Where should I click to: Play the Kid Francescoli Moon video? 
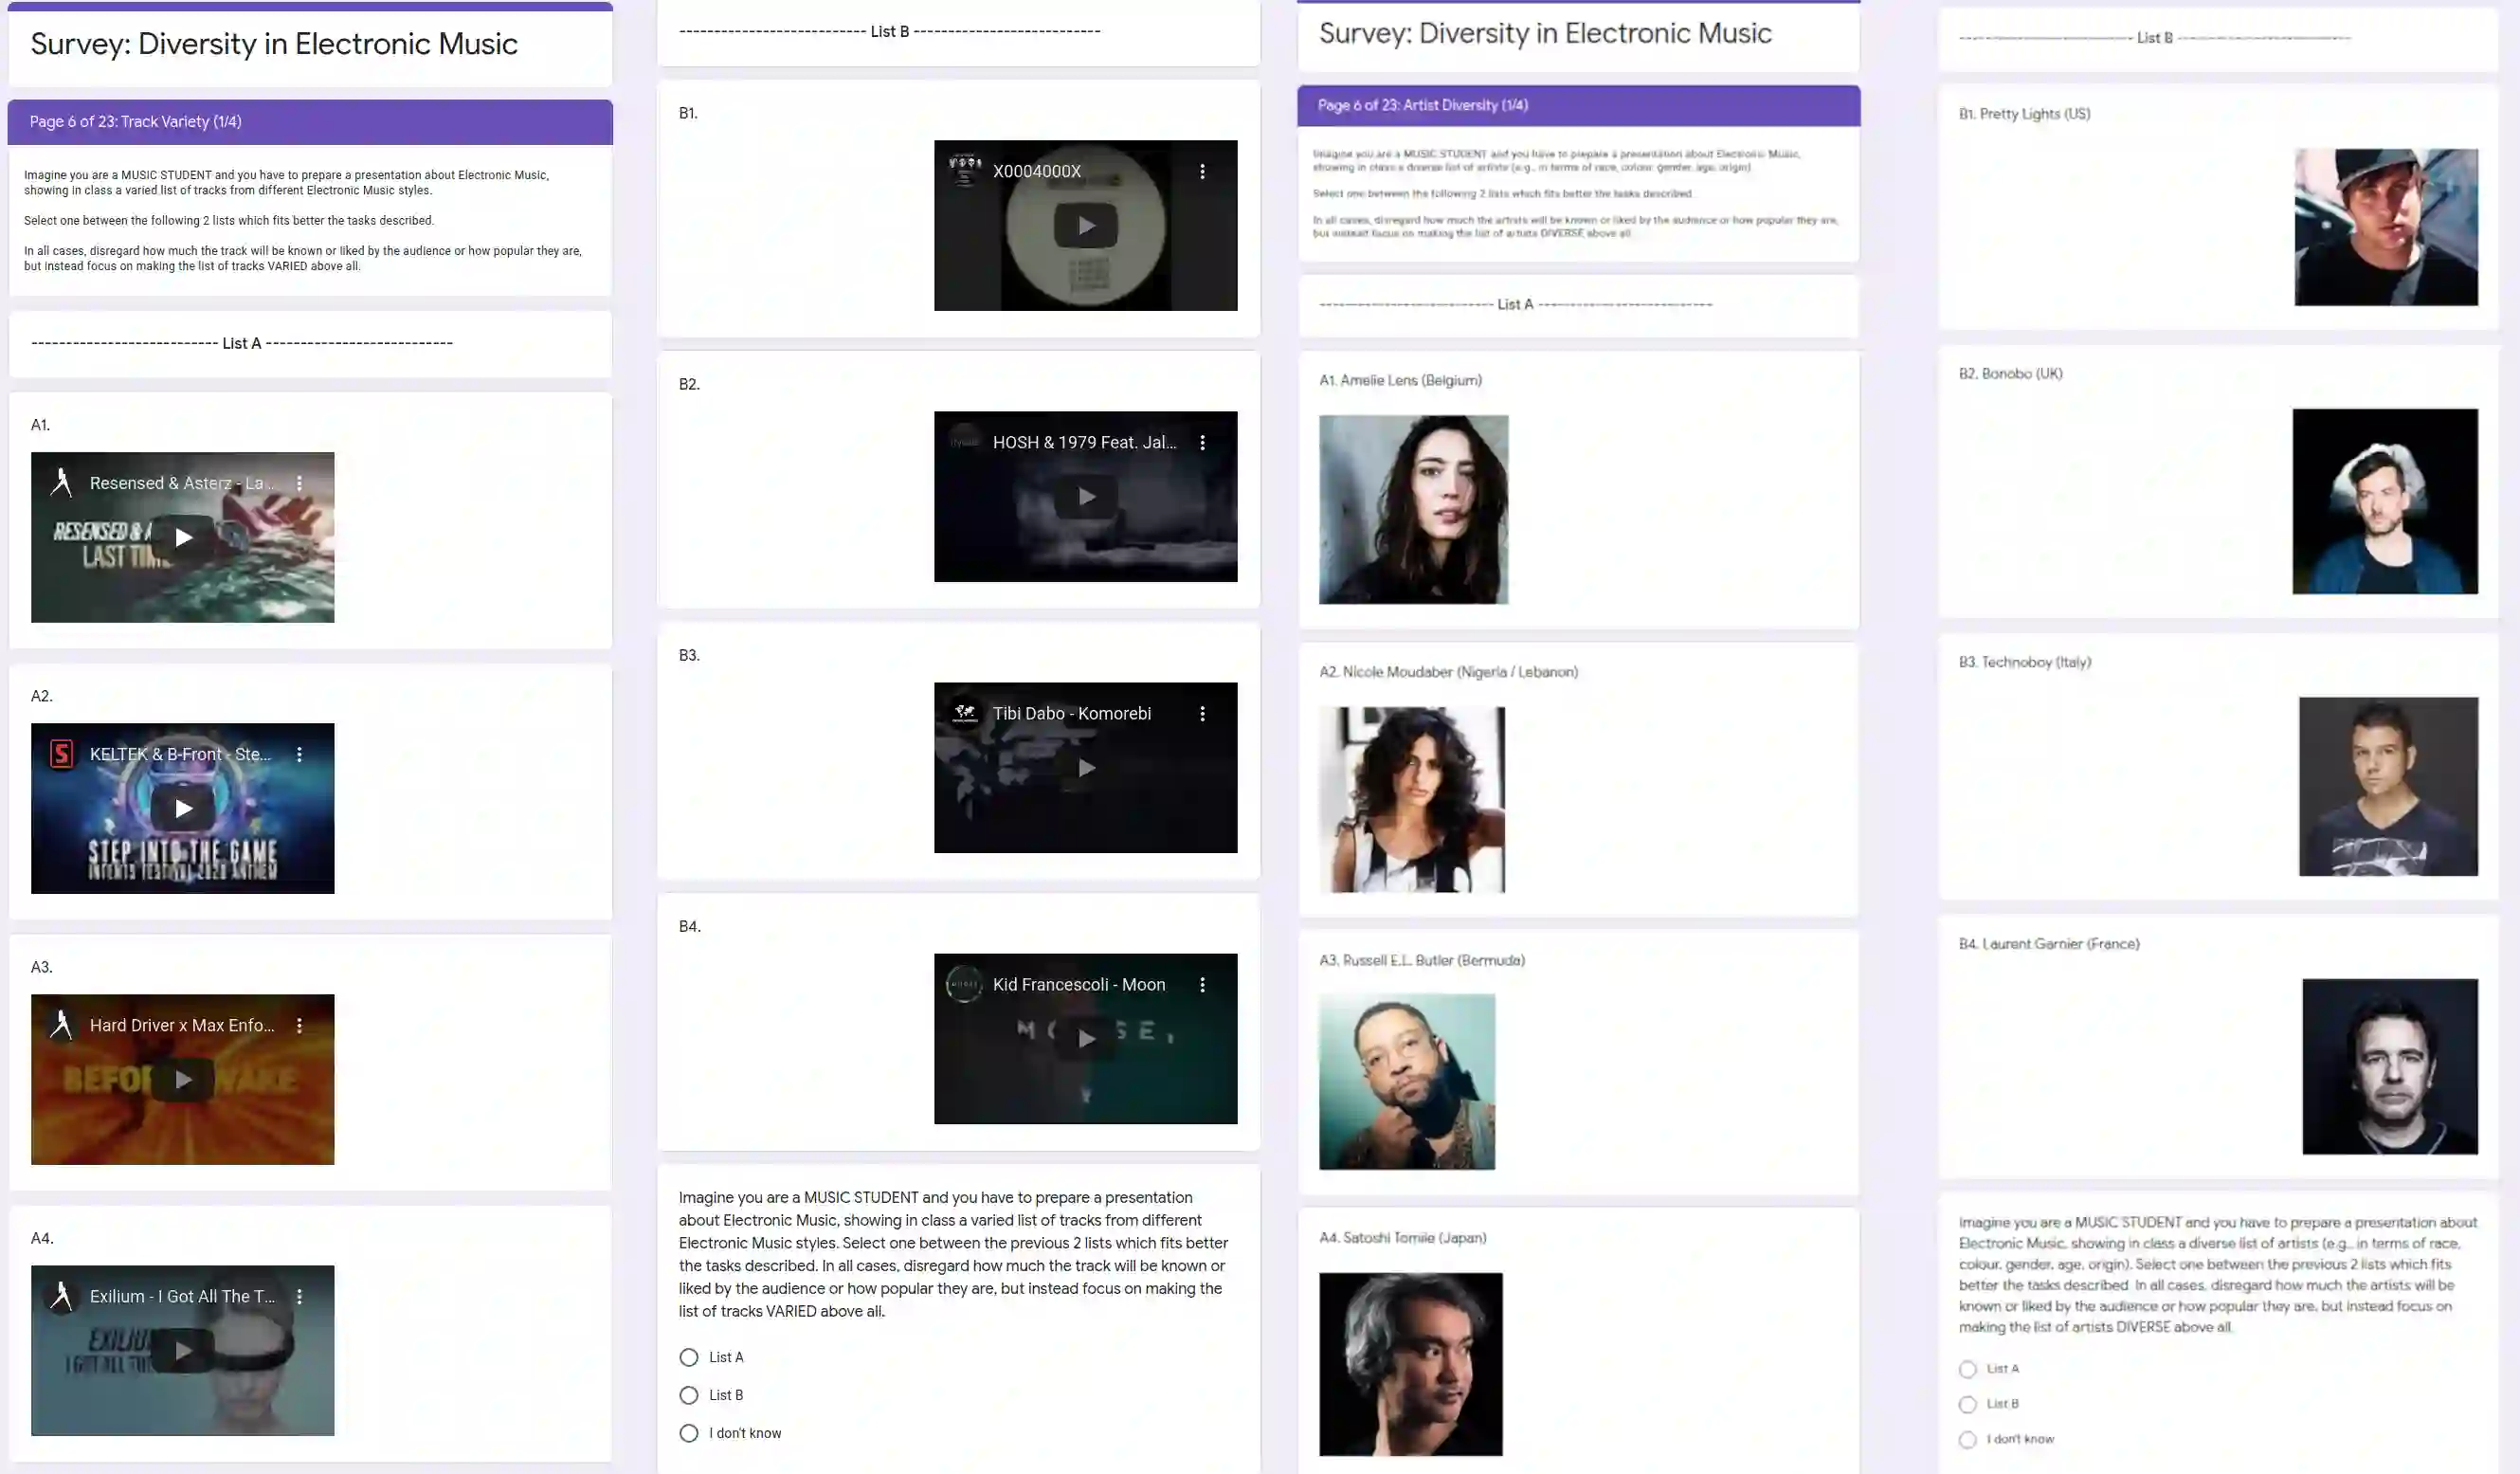click(1086, 1039)
